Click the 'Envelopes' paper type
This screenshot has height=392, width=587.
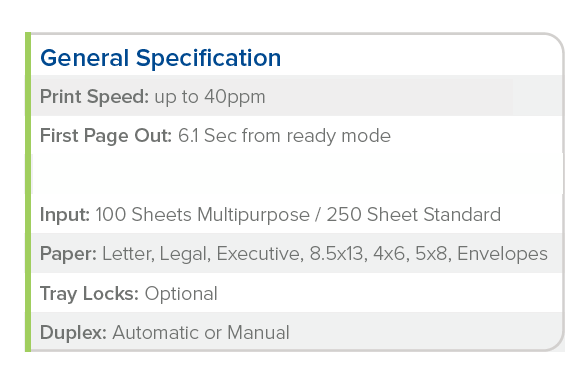coord(502,254)
